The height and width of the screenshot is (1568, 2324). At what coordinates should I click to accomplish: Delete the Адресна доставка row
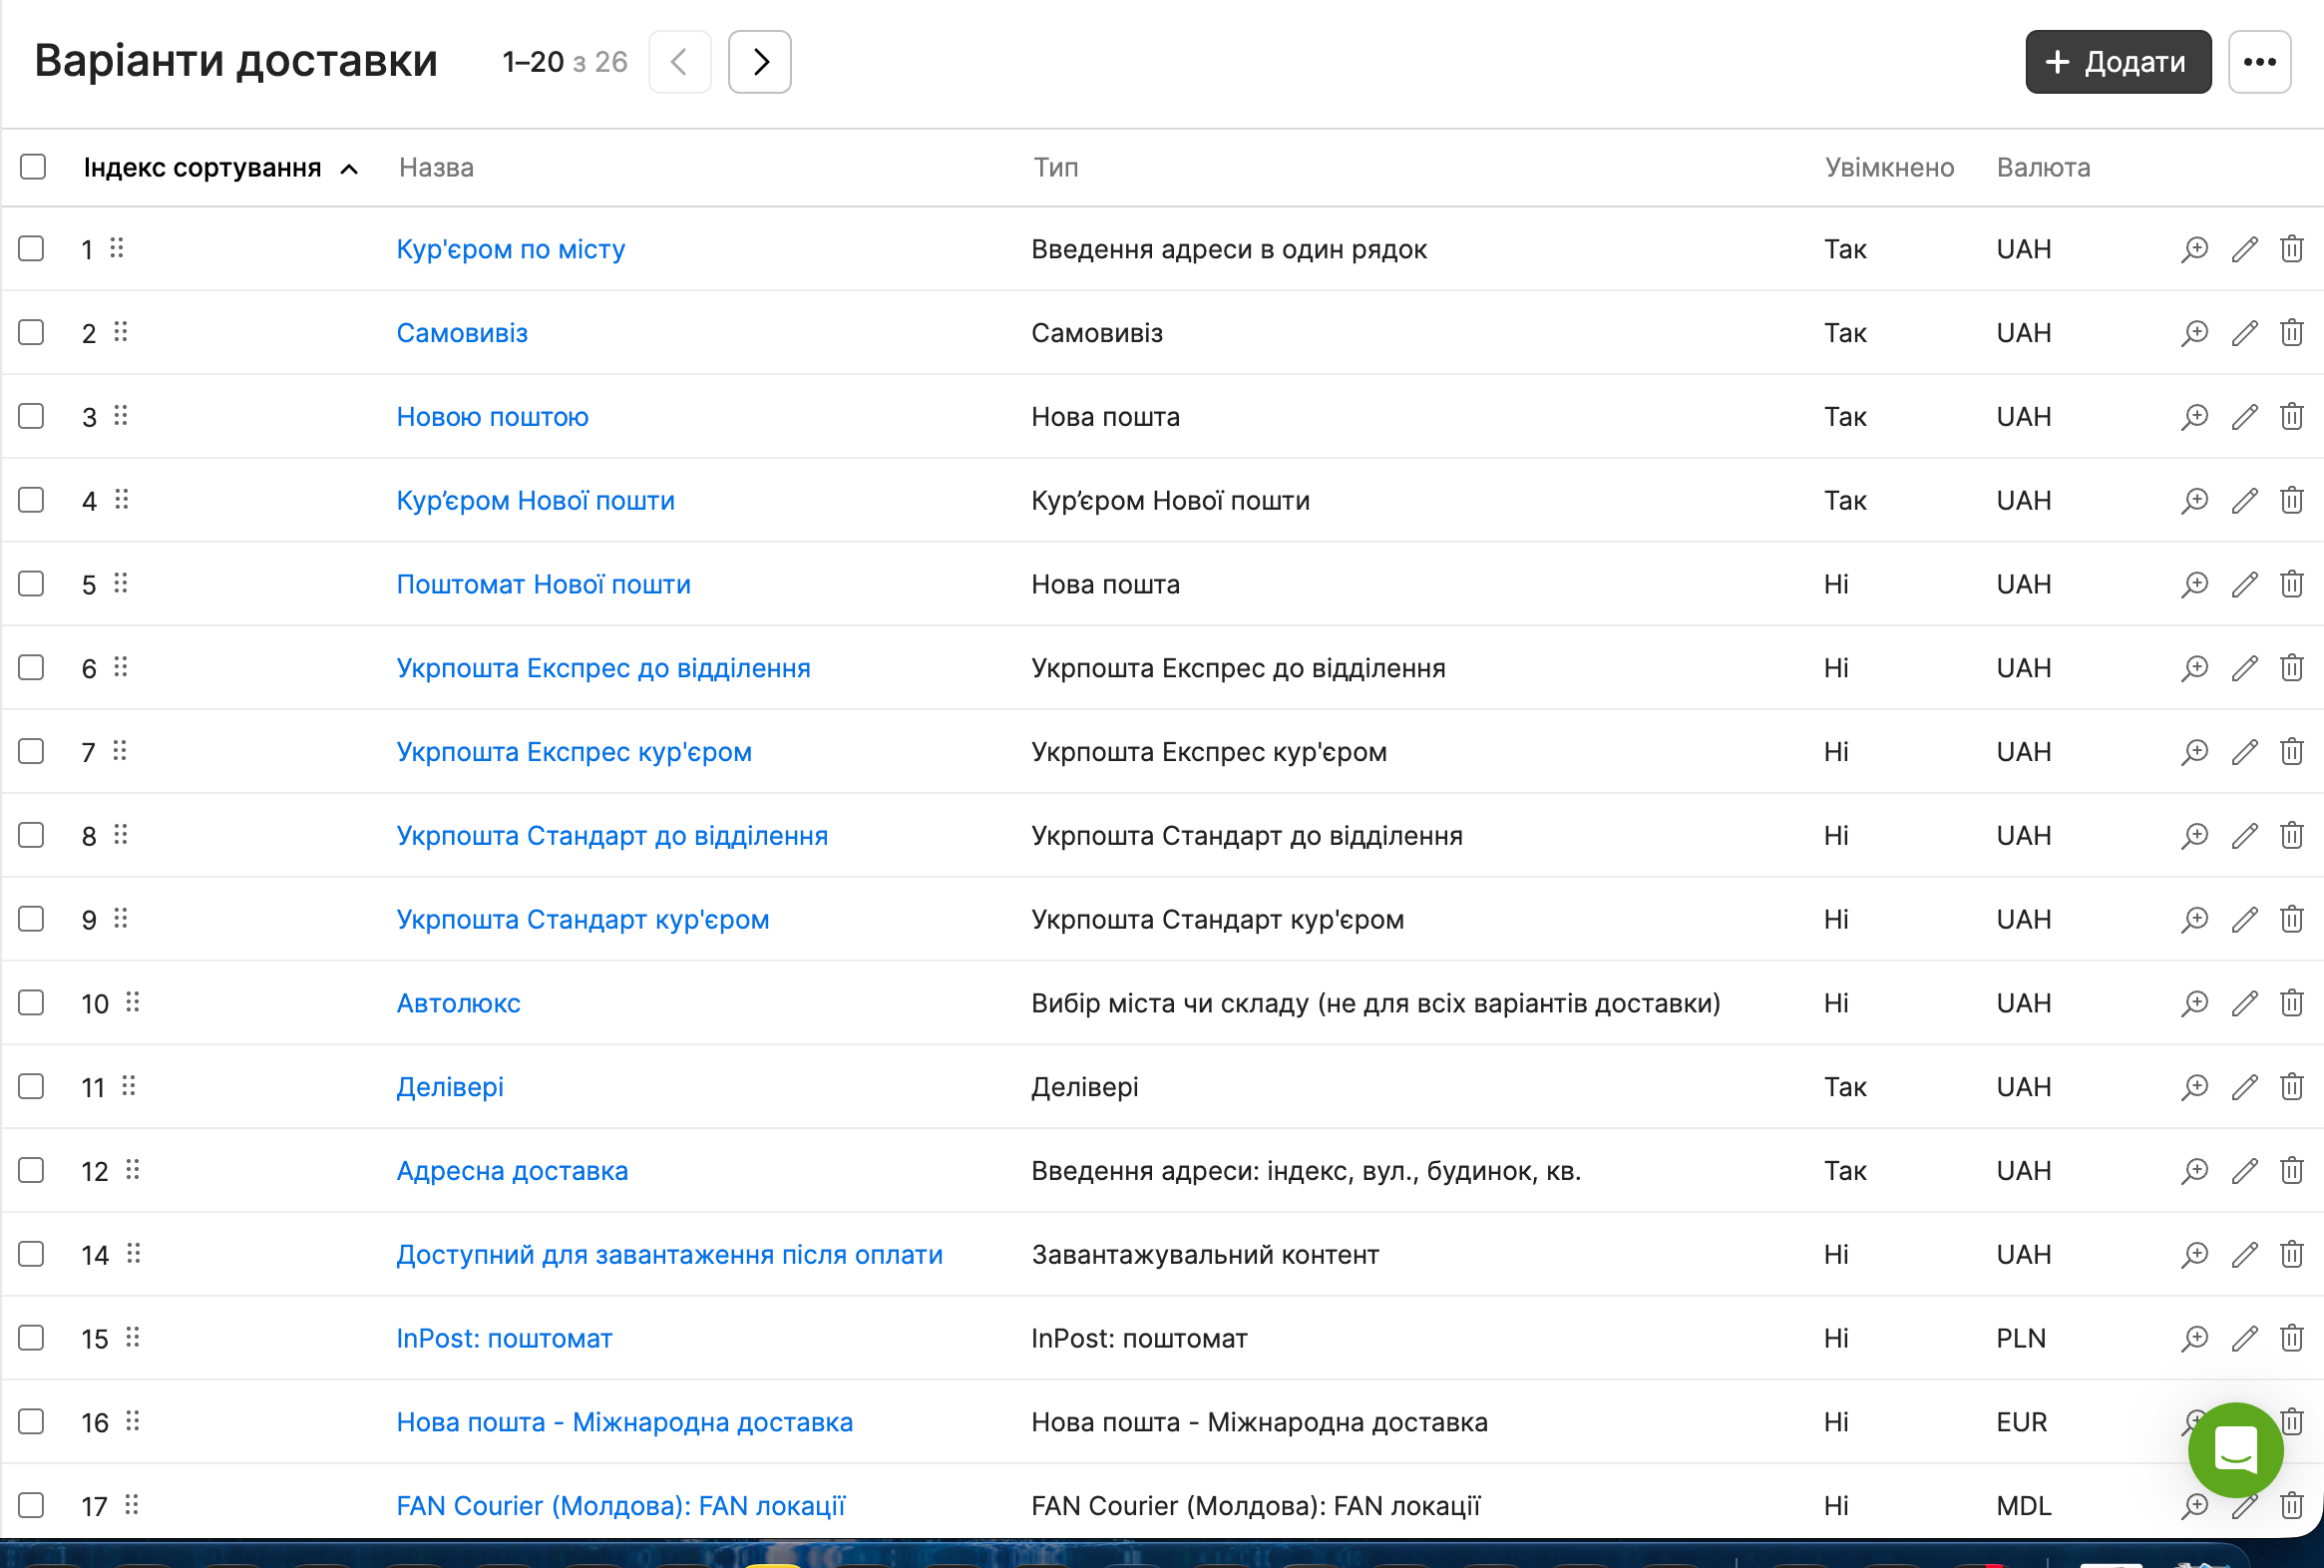pos(2291,1170)
